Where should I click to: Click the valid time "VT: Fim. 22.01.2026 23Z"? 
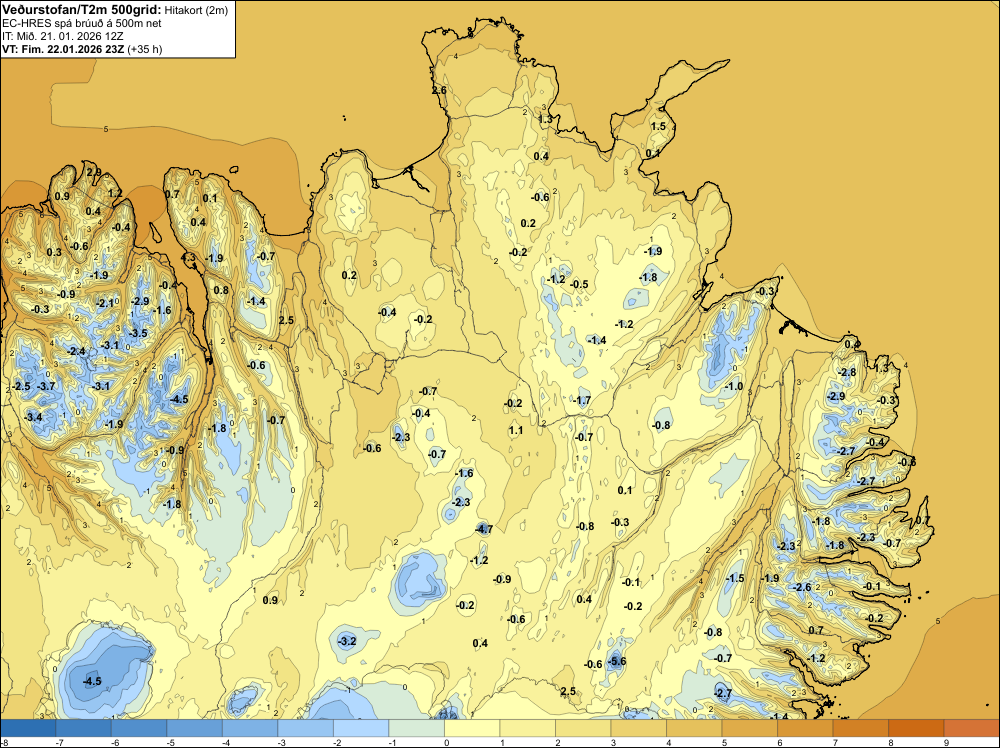tap(64, 49)
